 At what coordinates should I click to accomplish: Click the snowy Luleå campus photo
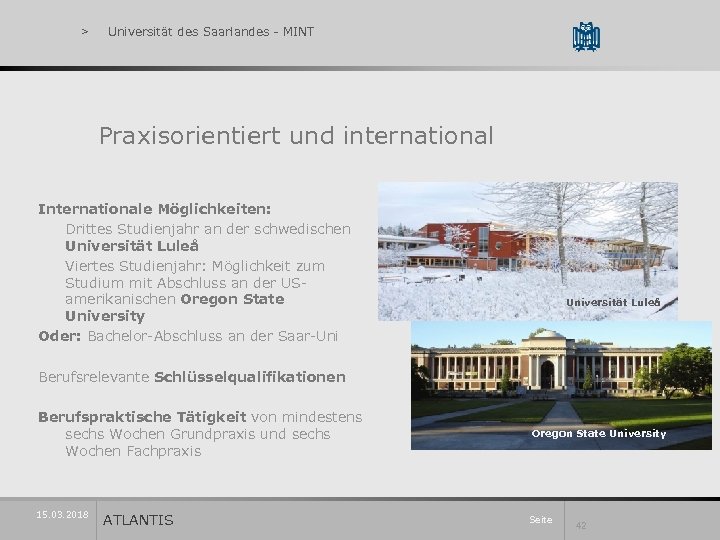click(x=528, y=251)
